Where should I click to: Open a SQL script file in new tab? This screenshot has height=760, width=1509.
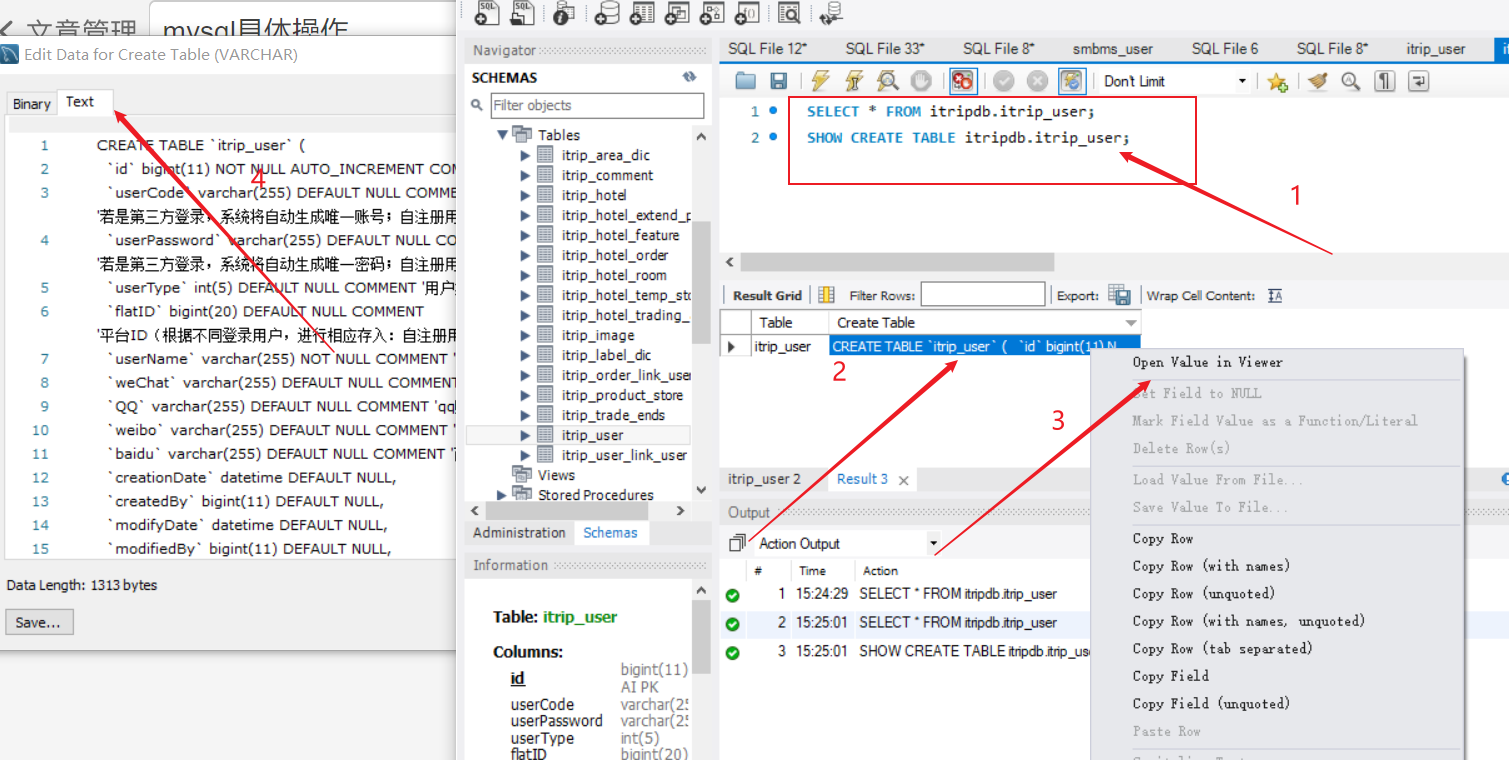click(x=524, y=14)
